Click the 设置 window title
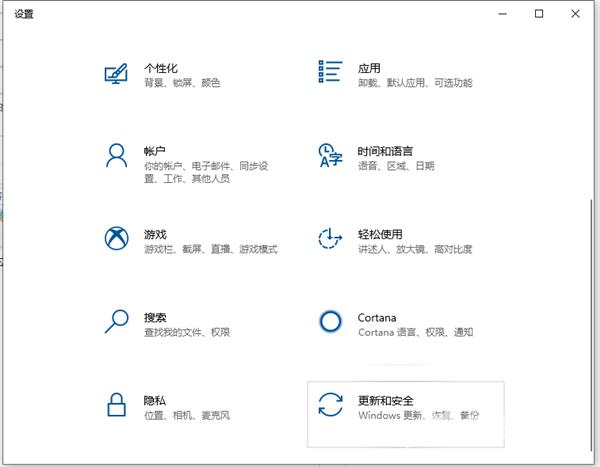The image size is (600, 467). pyautogui.click(x=24, y=14)
